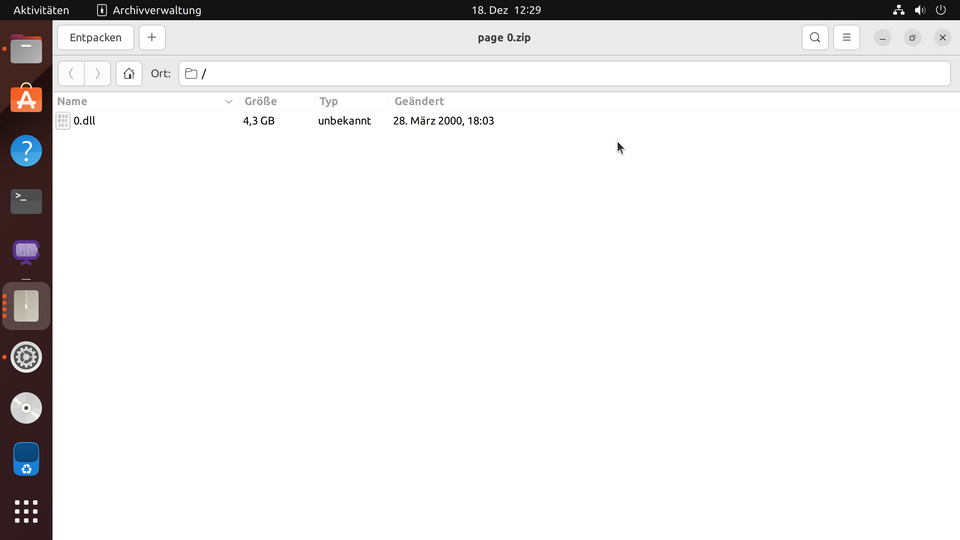This screenshot has width=960, height=540.
Task: Go to the home location icon
Action: [129, 74]
